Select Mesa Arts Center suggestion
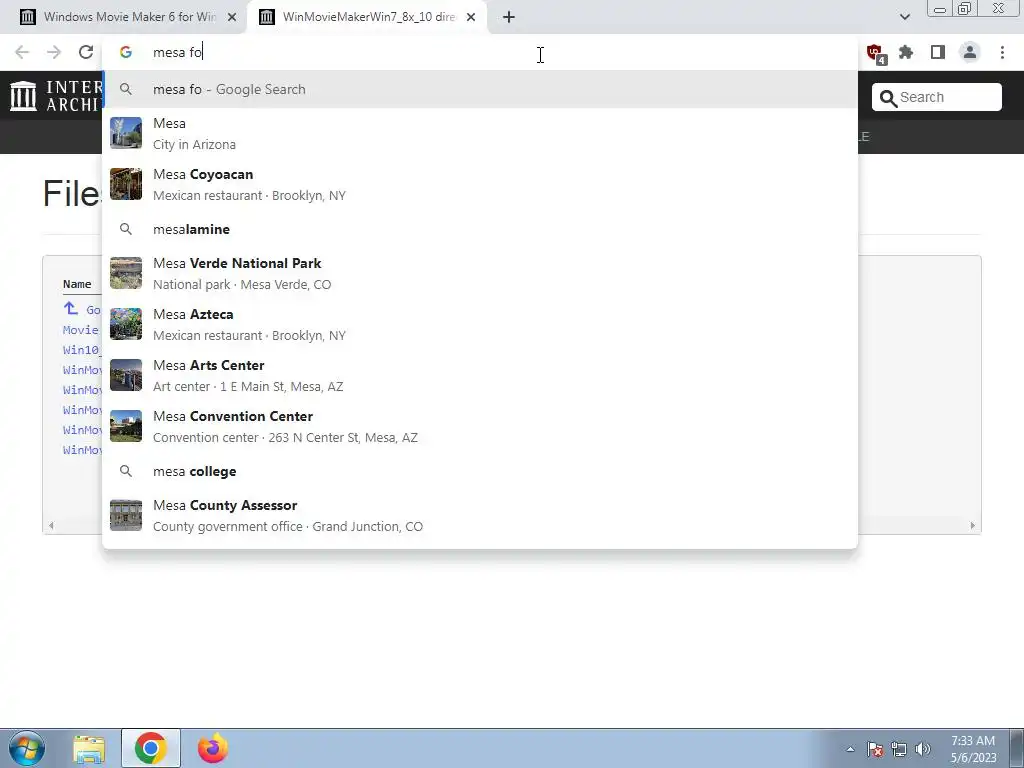The image size is (1024, 768). (480, 375)
